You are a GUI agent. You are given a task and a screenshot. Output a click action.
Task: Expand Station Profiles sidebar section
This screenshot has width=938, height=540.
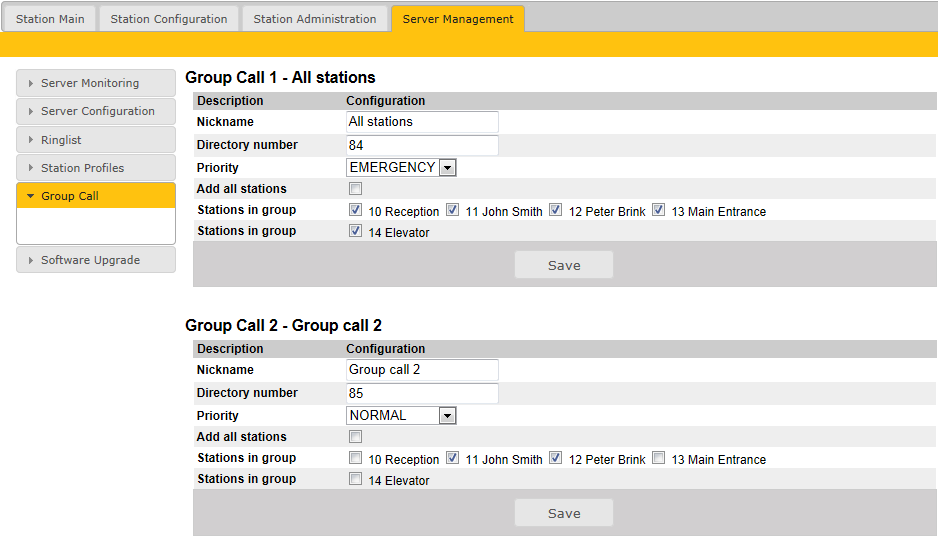[96, 168]
